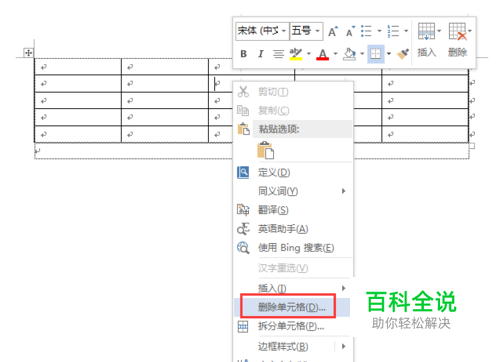The width and height of the screenshot is (500, 362).
Task: Open the font size combo box 五号
Action: (x=306, y=31)
